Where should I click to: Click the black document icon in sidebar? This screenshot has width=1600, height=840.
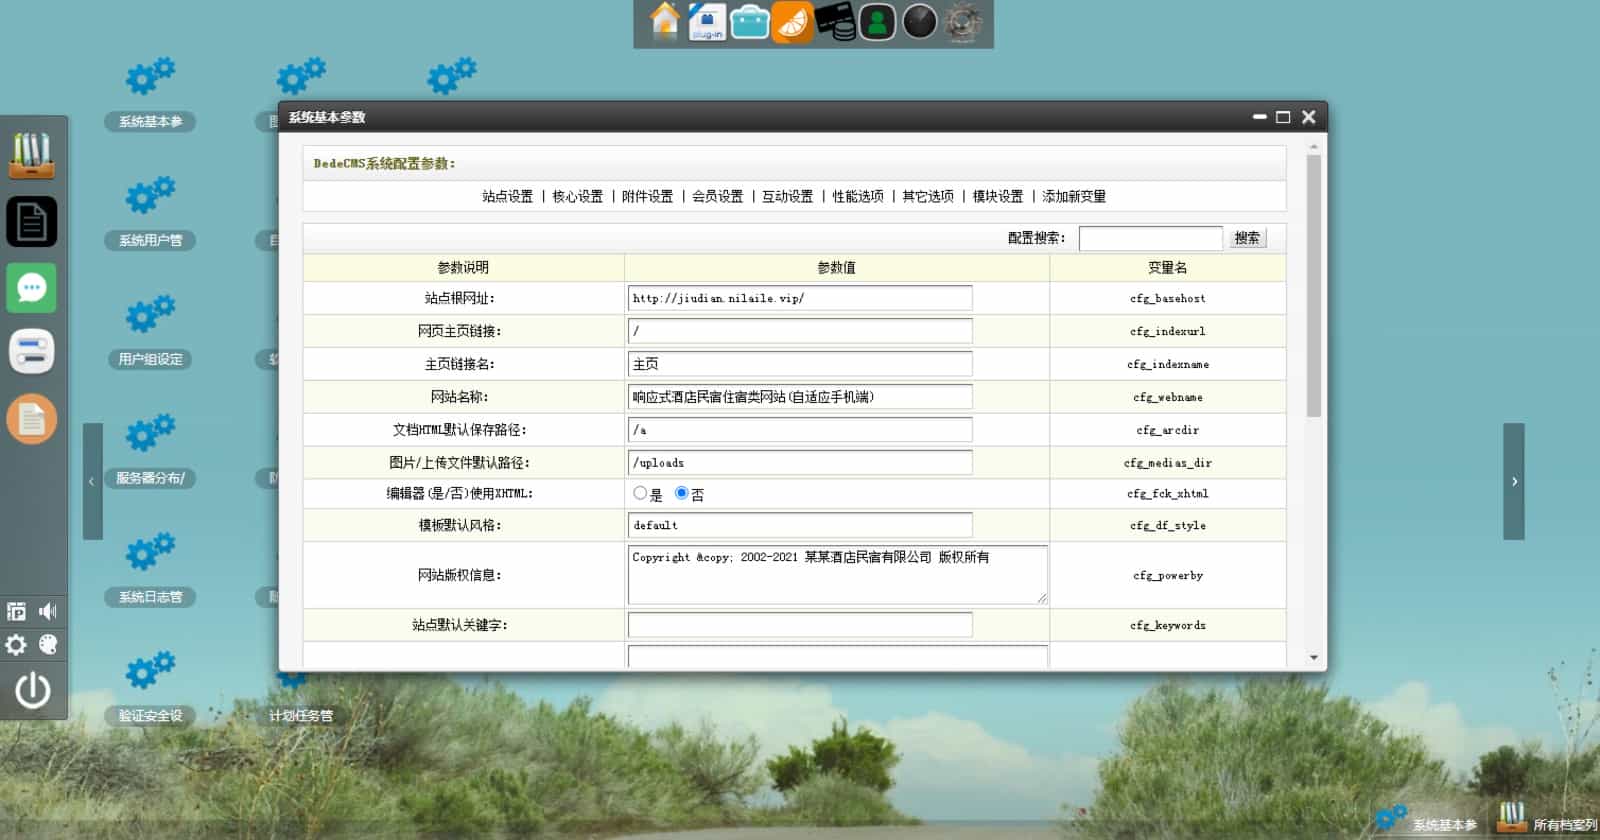32,221
